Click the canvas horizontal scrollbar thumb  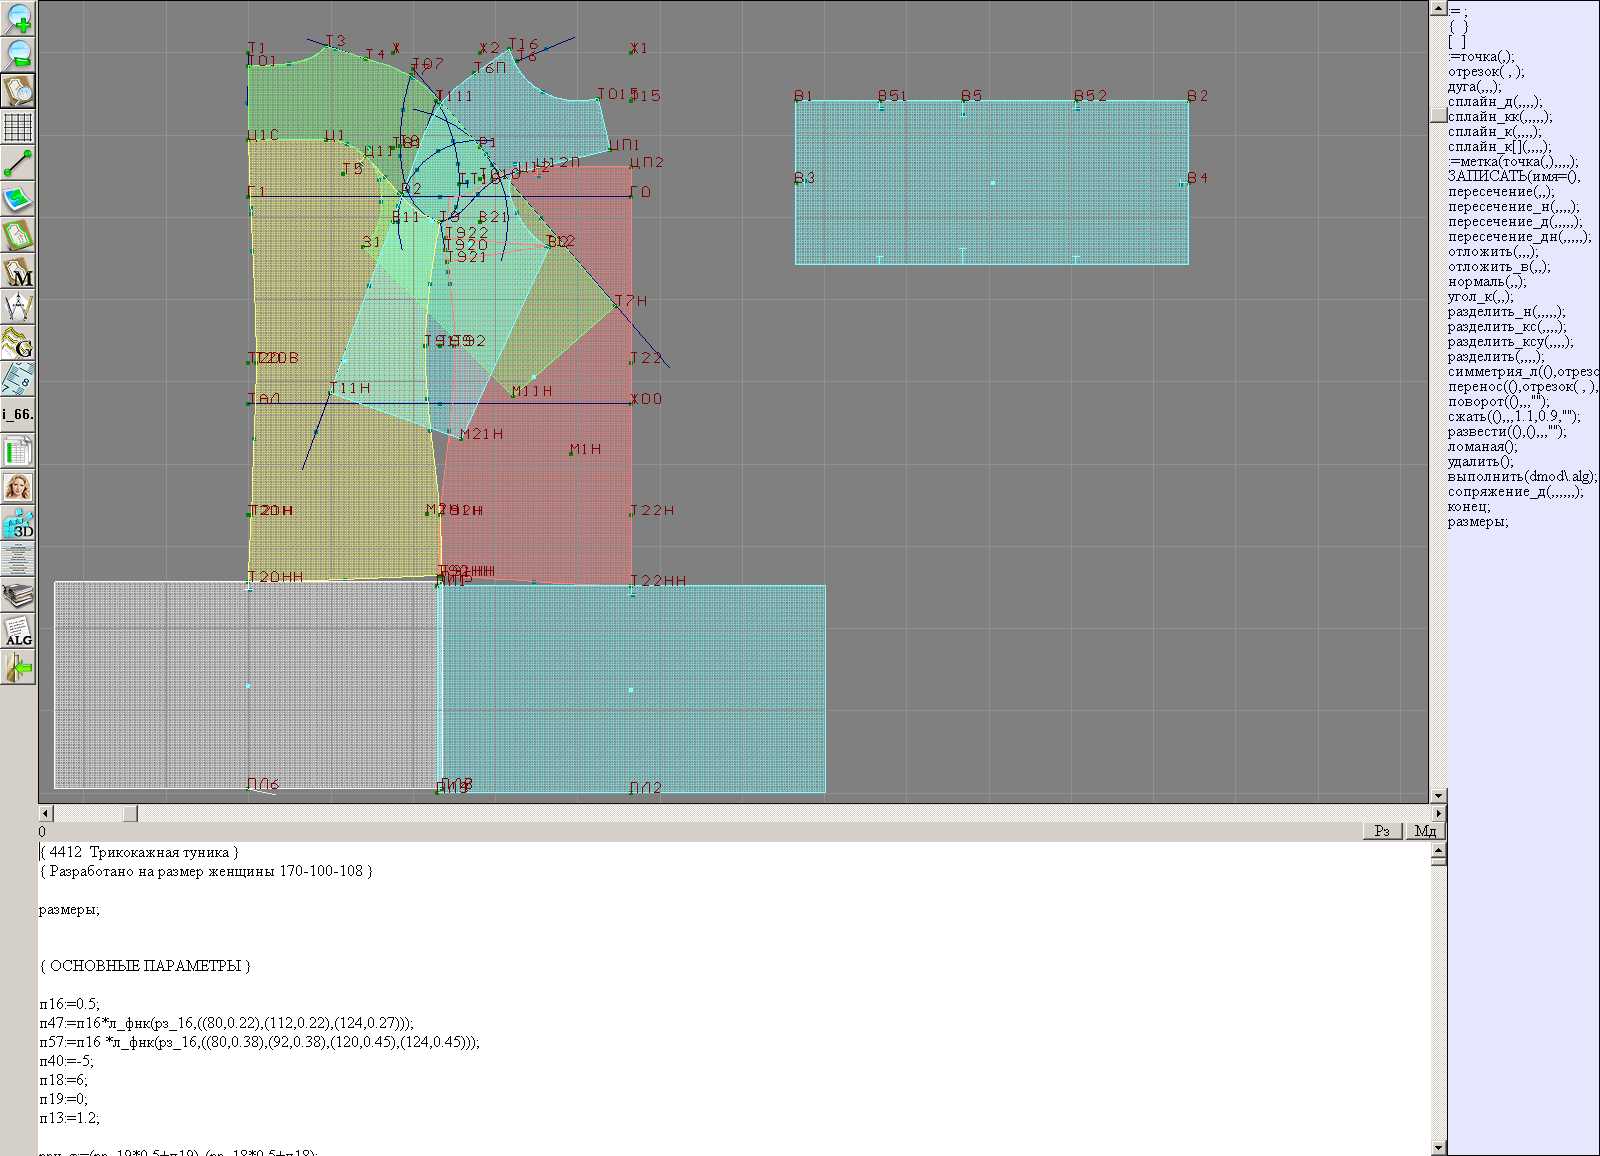pyautogui.click(x=130, y=814)
